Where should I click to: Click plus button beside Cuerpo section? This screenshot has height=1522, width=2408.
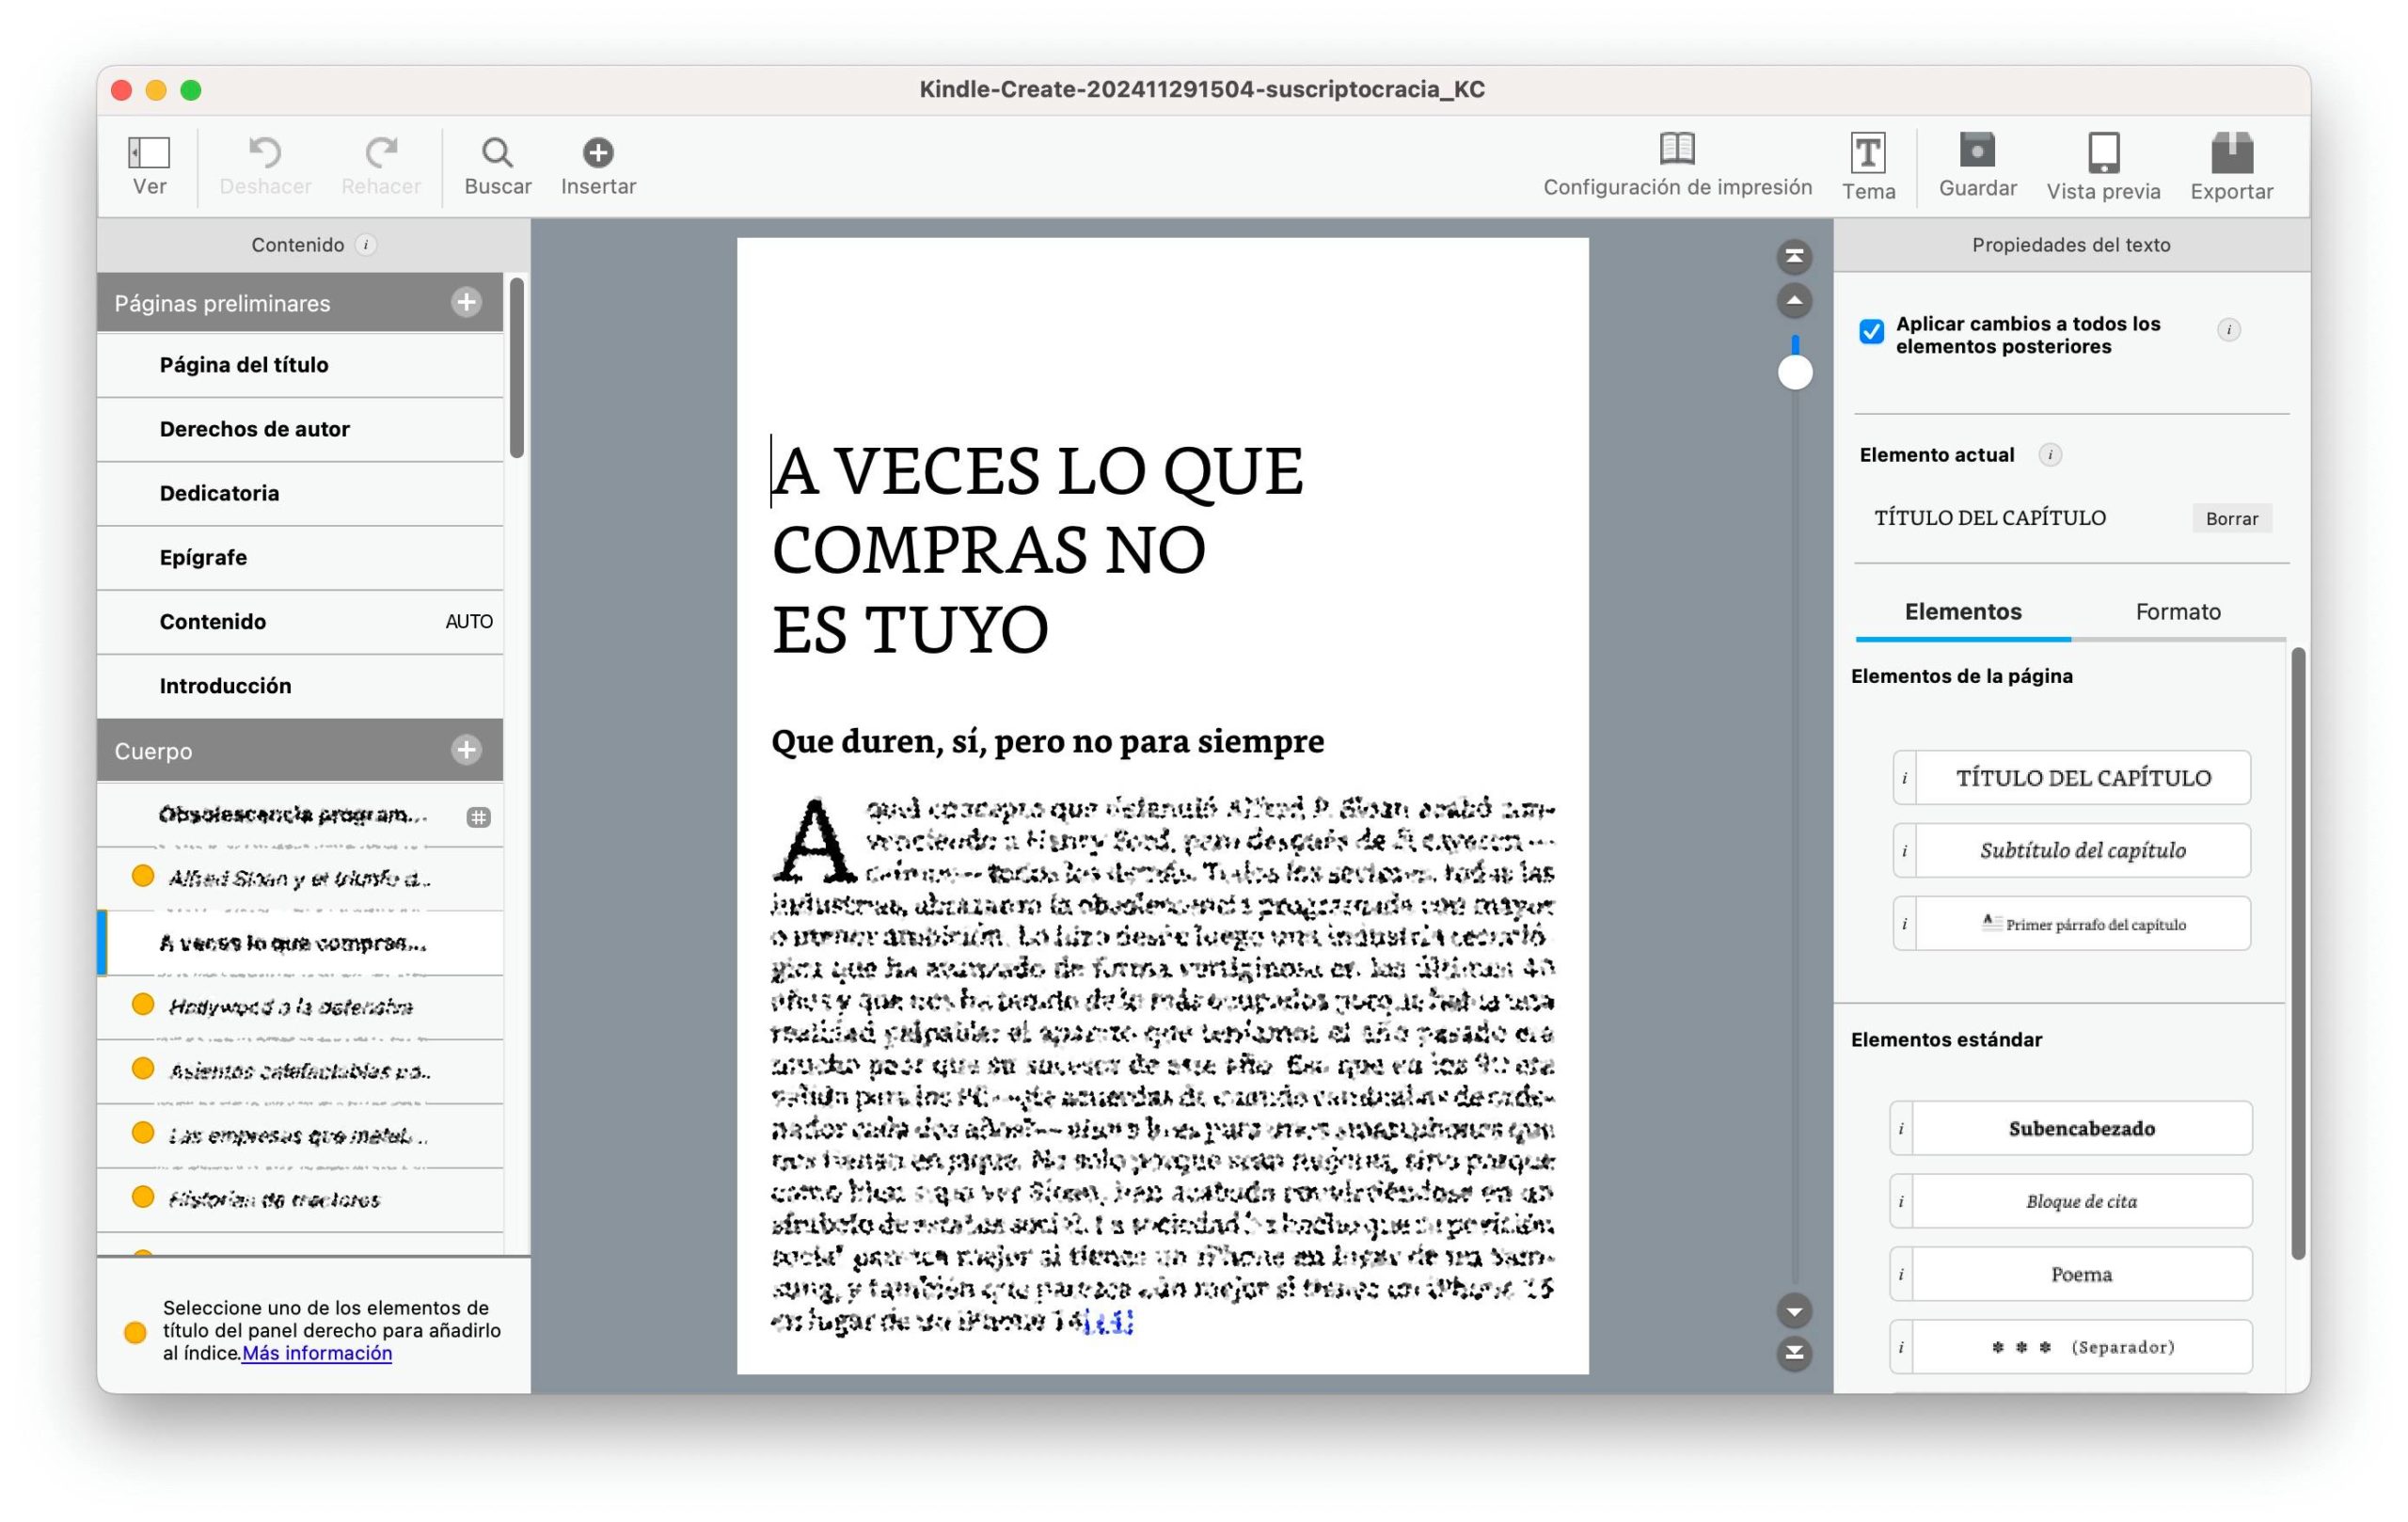pos(466,750)
